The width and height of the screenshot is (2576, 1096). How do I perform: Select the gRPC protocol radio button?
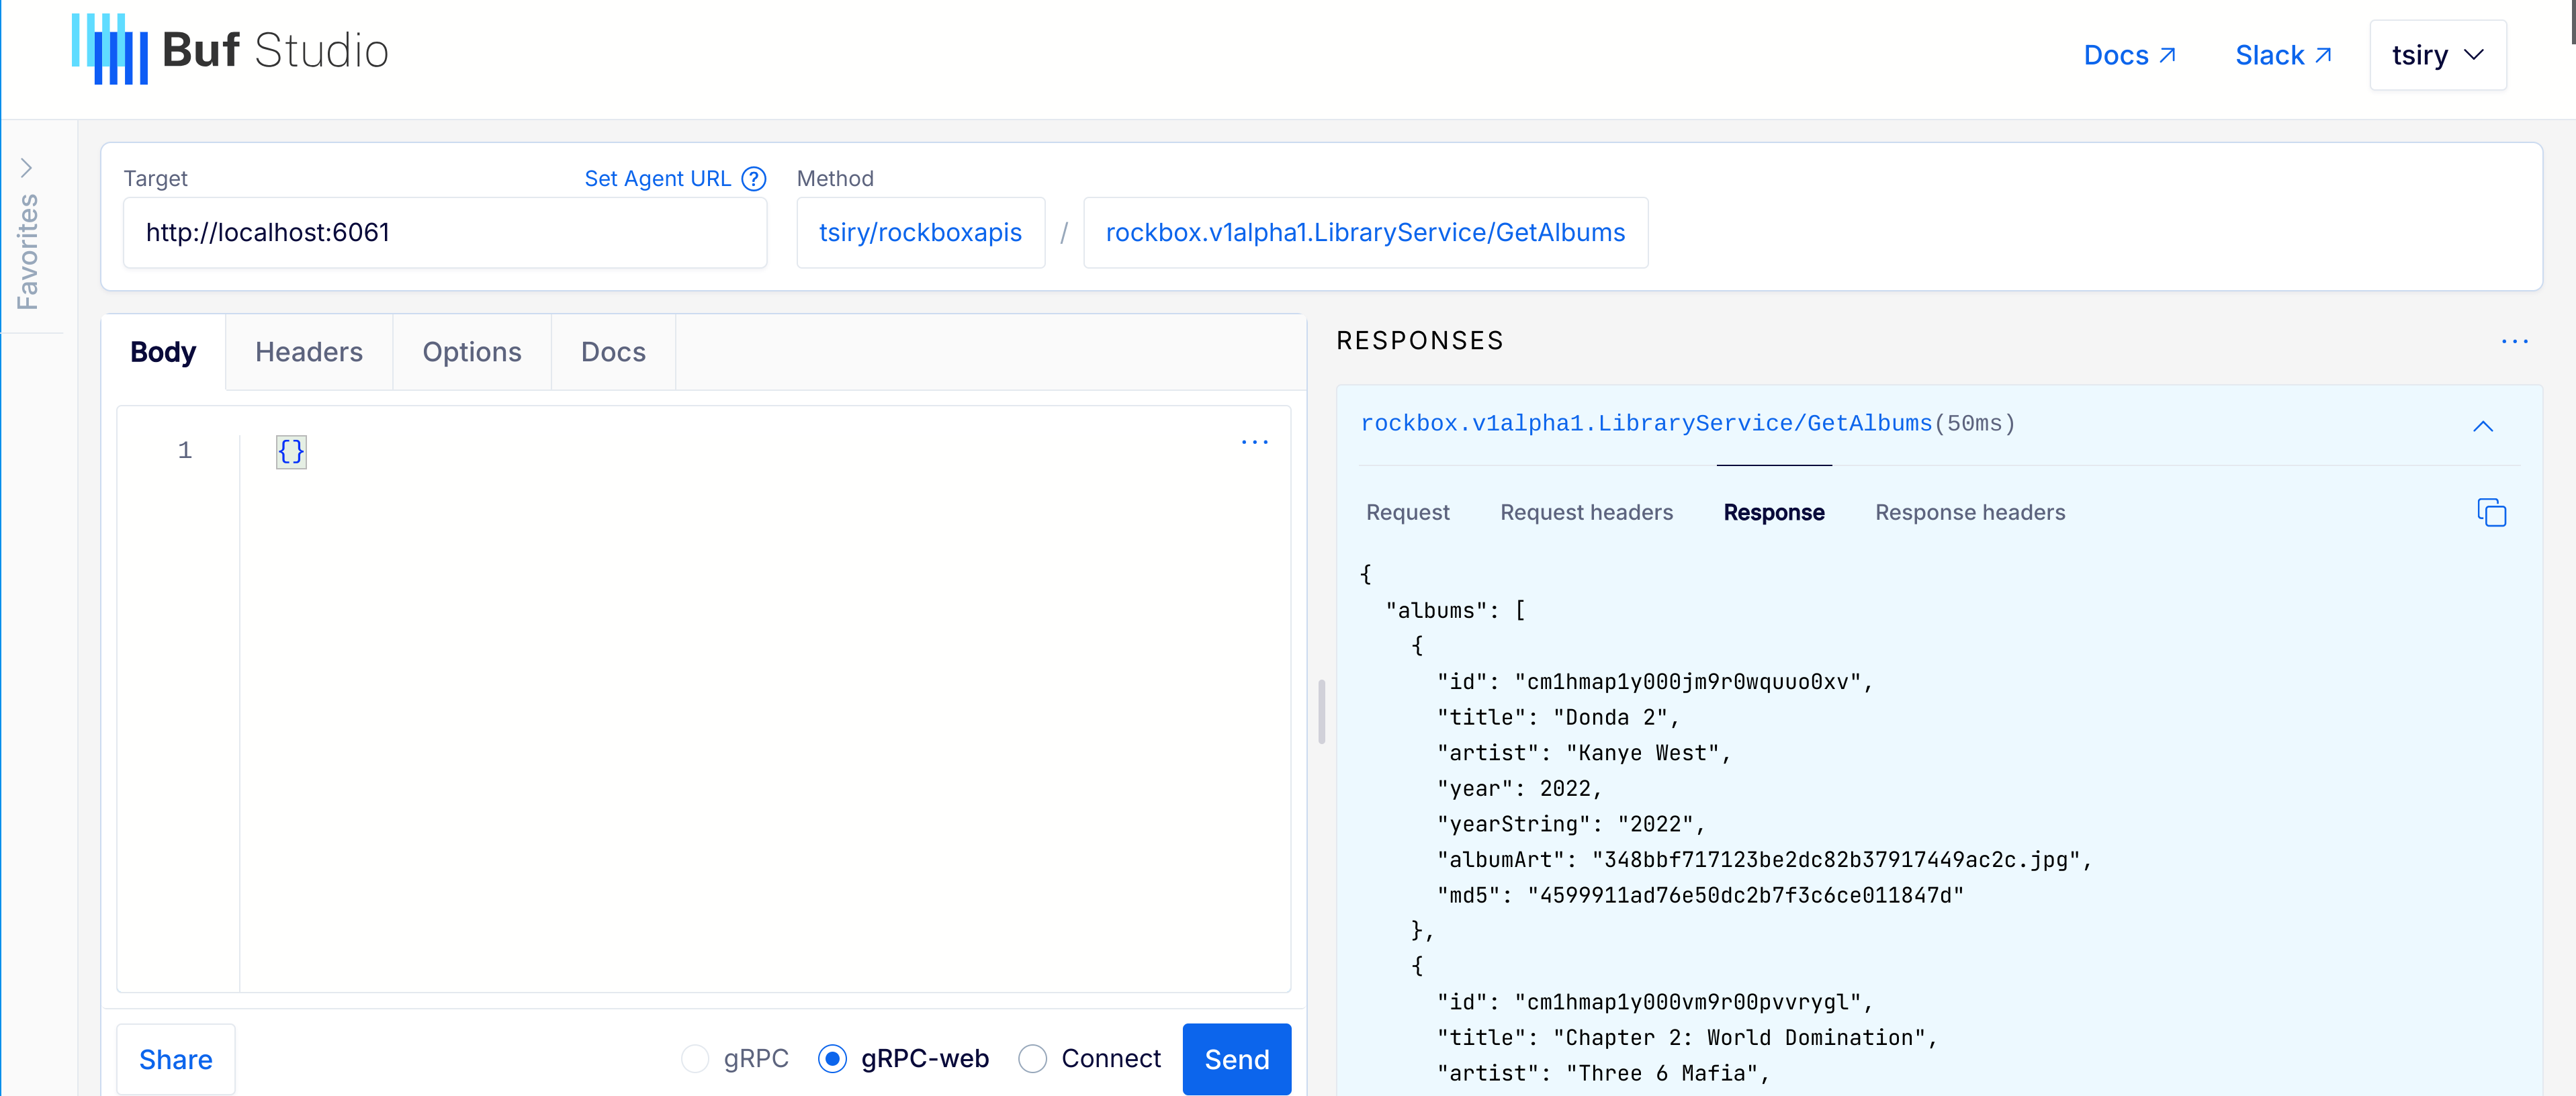695,1058
